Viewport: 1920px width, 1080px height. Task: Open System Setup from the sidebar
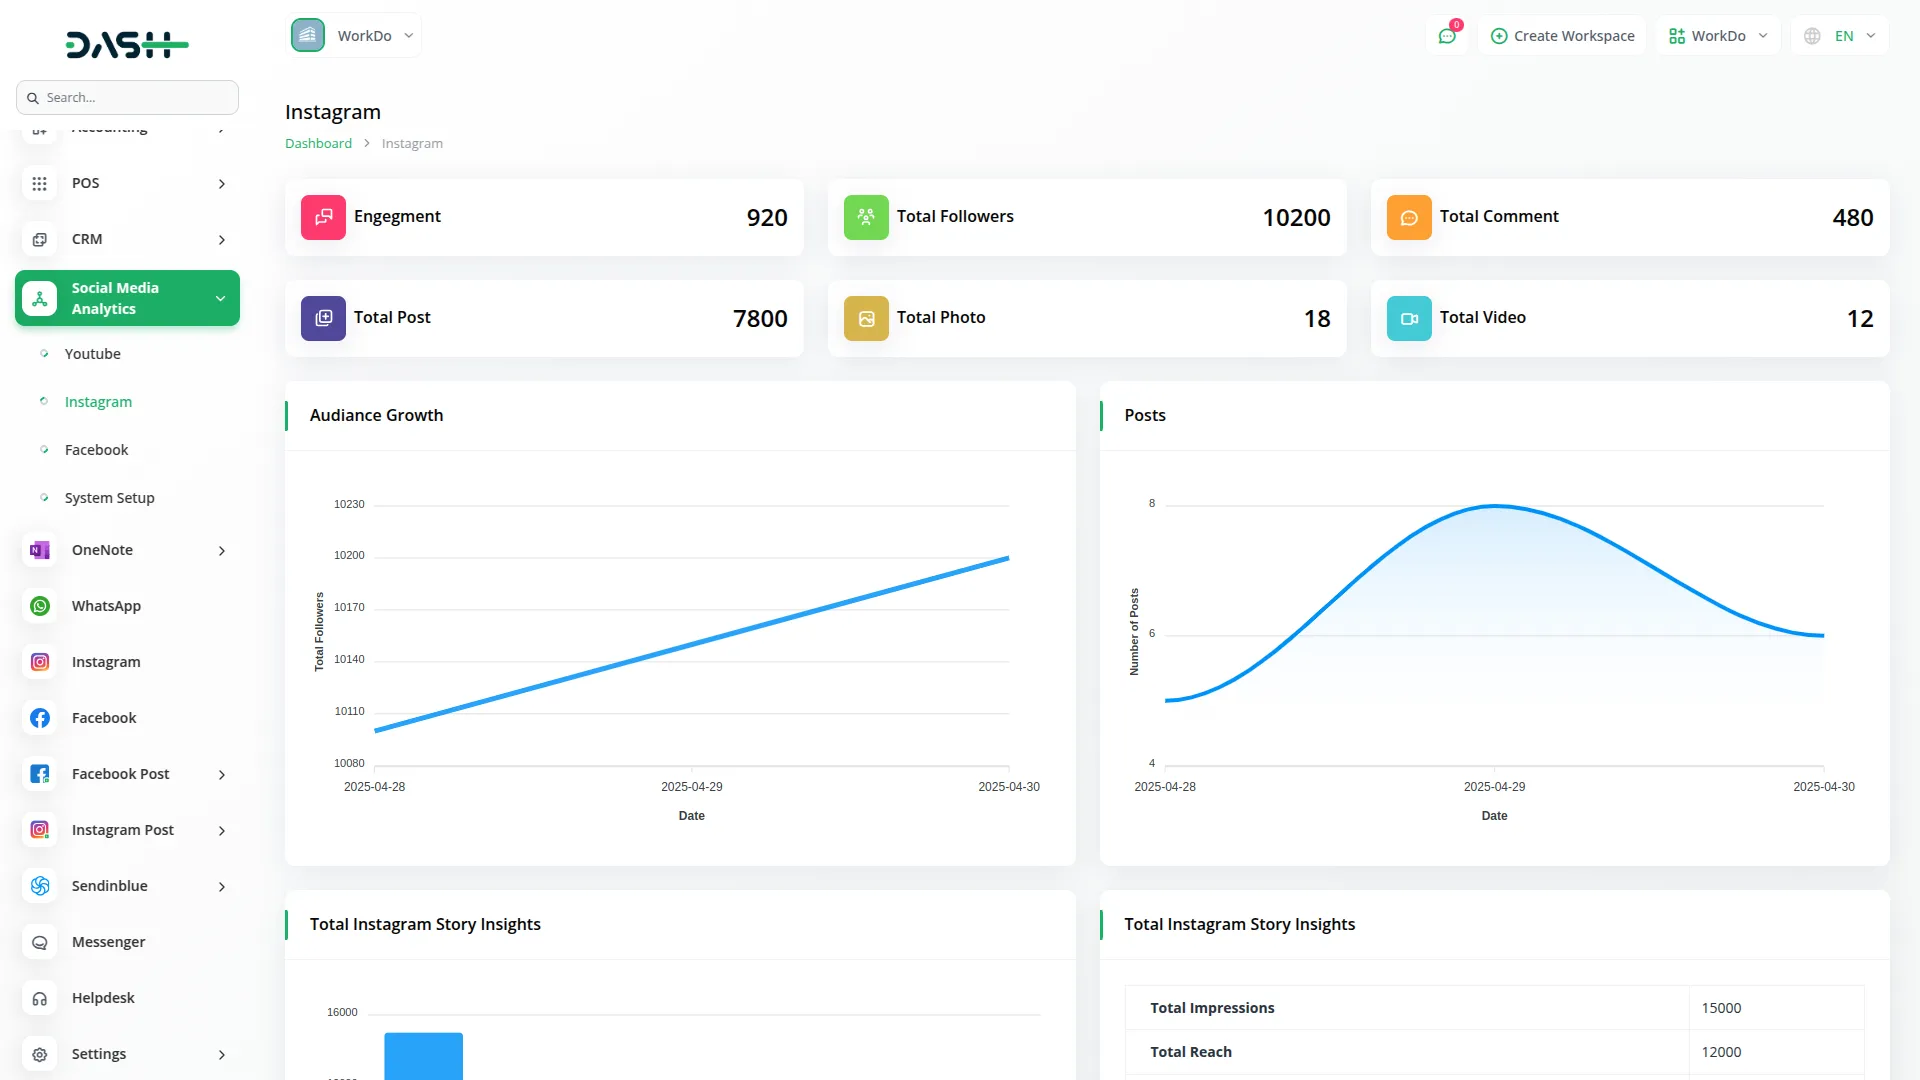click(109, 497)
